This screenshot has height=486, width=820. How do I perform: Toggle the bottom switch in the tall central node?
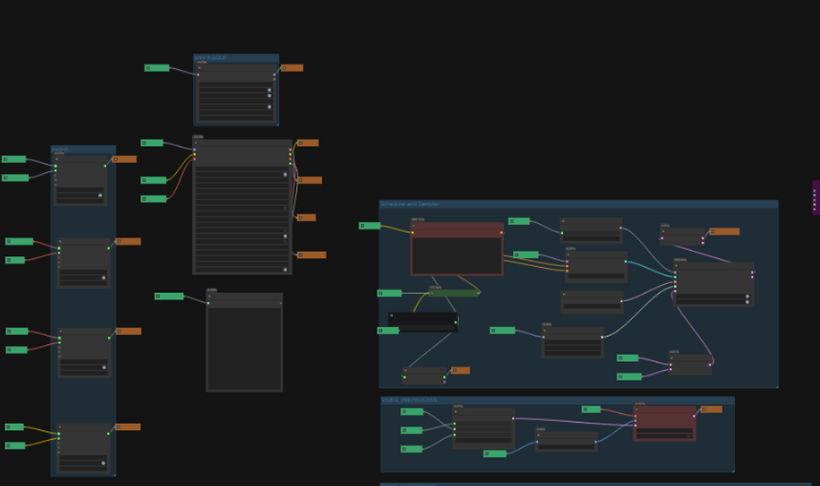click(x=285, y=269)
